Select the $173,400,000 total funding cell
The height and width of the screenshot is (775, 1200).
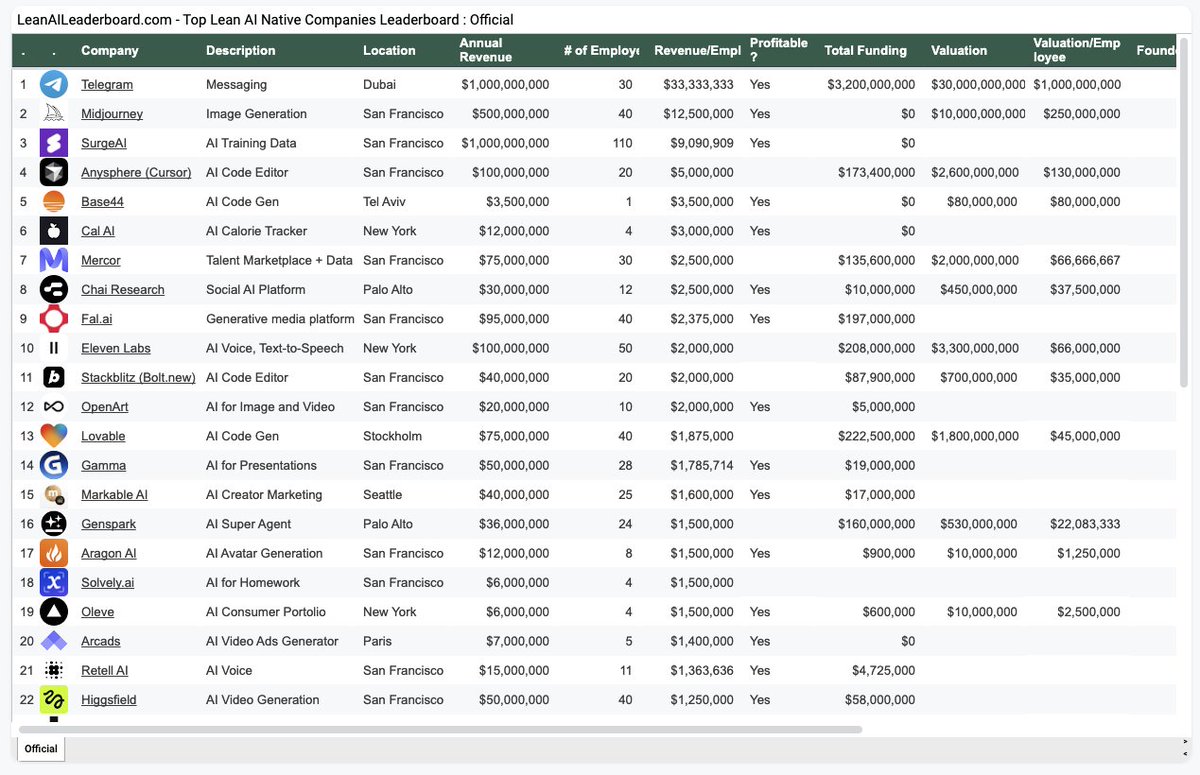(876, 172)
